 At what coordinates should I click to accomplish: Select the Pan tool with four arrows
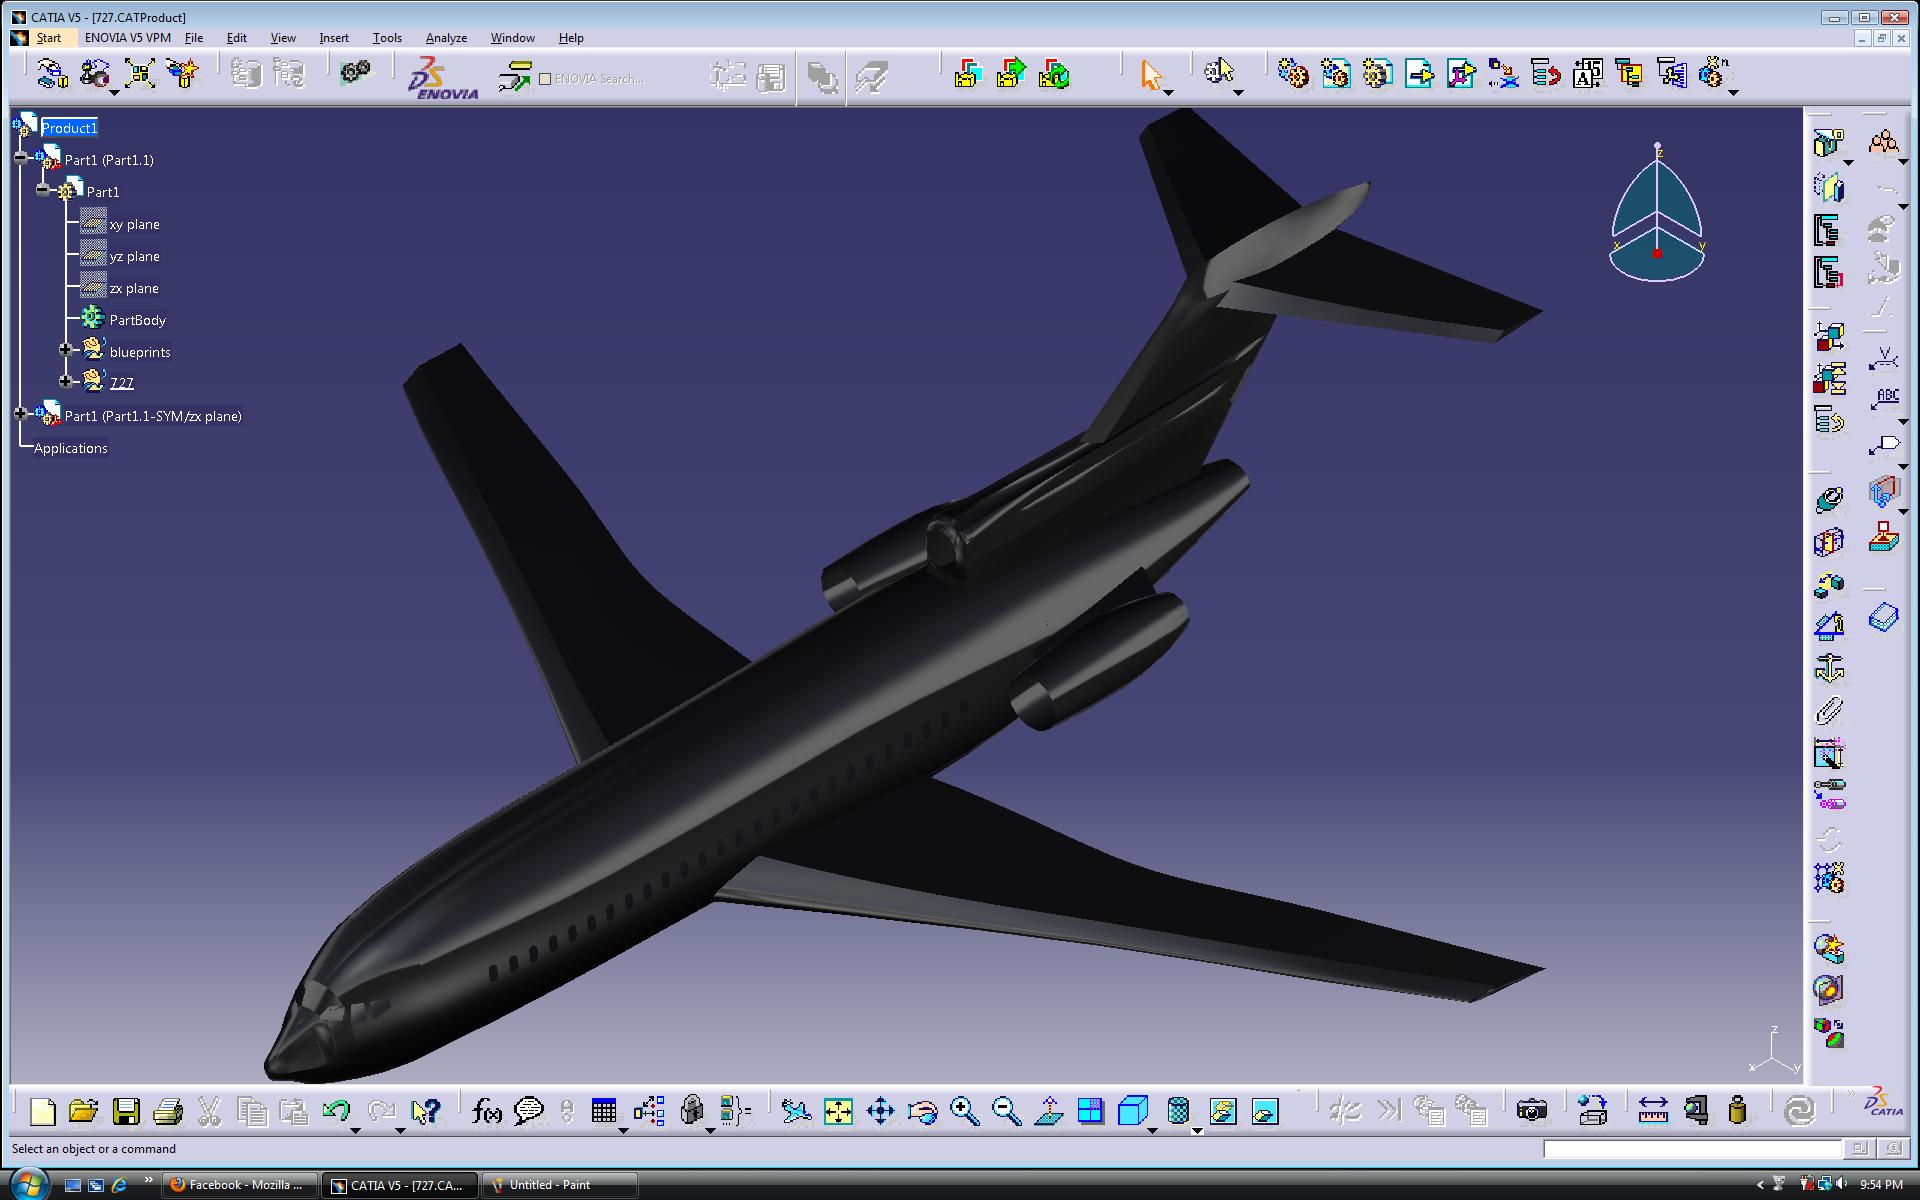880,1111
